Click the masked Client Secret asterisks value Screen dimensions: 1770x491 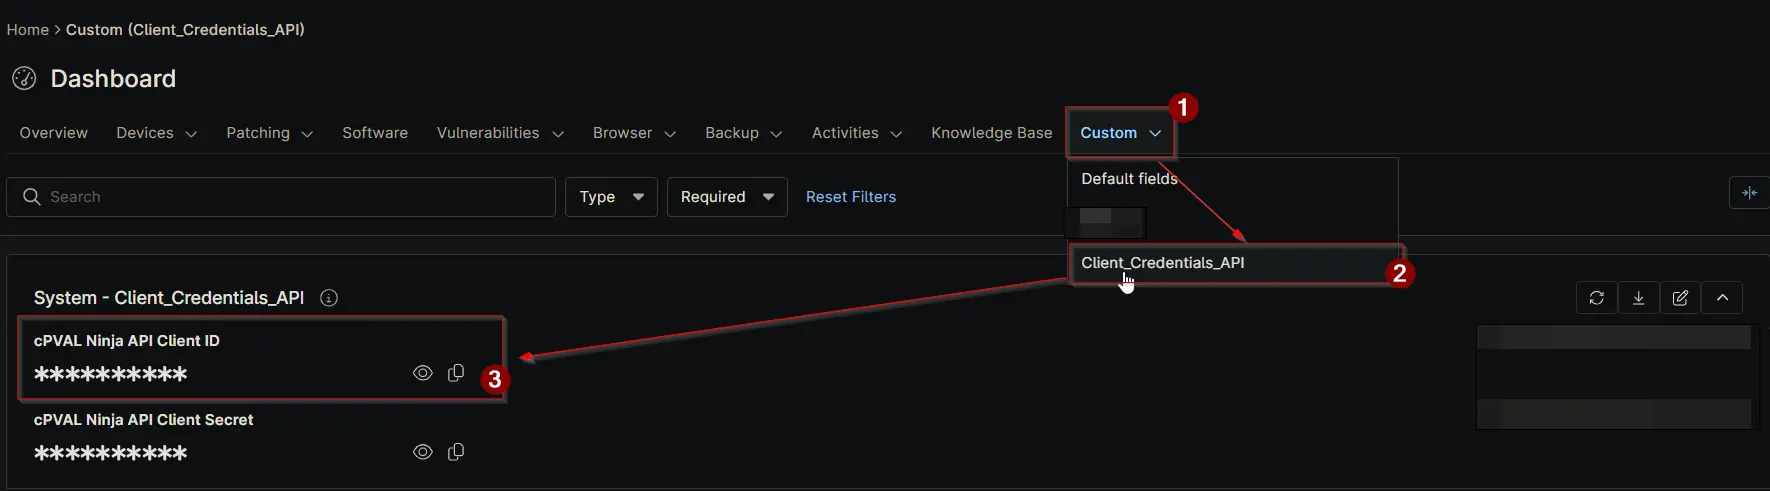(x=110, y=453)
